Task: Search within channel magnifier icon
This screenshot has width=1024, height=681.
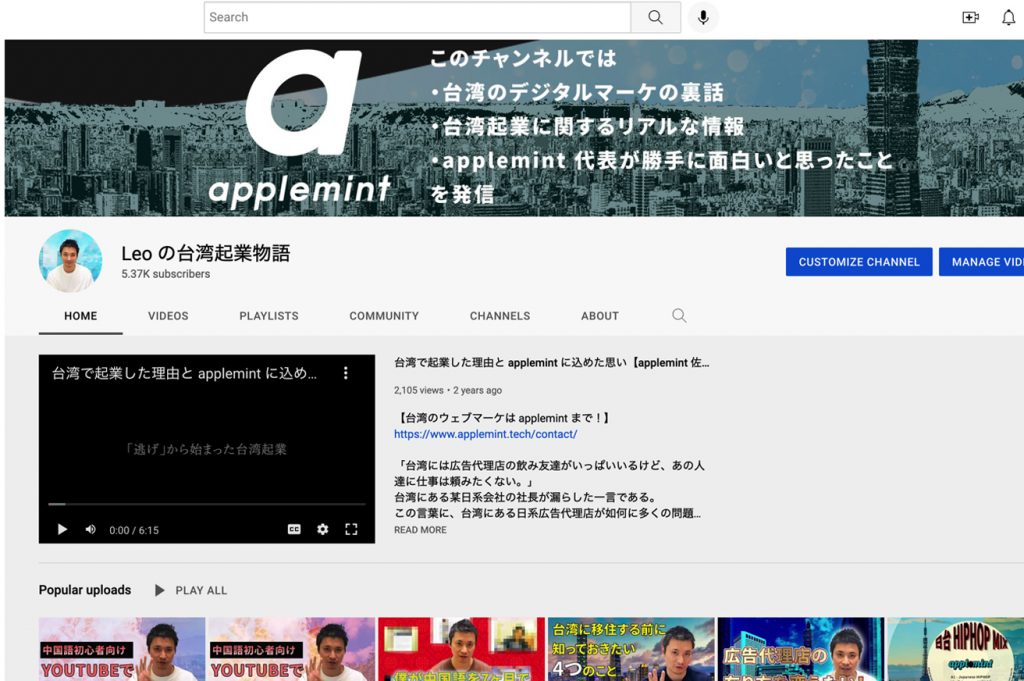Action: tap(679, 316)
